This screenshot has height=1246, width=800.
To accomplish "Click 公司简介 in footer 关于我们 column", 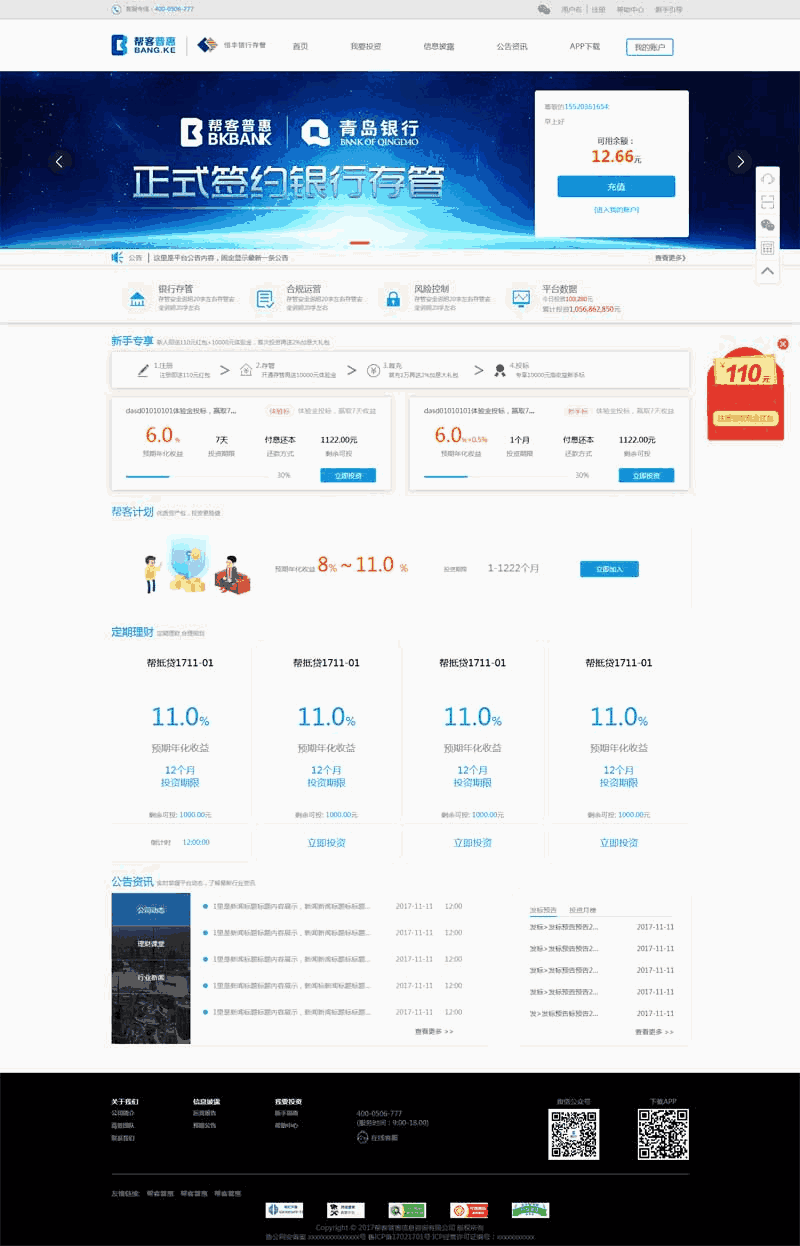I will pos(122,1113).
